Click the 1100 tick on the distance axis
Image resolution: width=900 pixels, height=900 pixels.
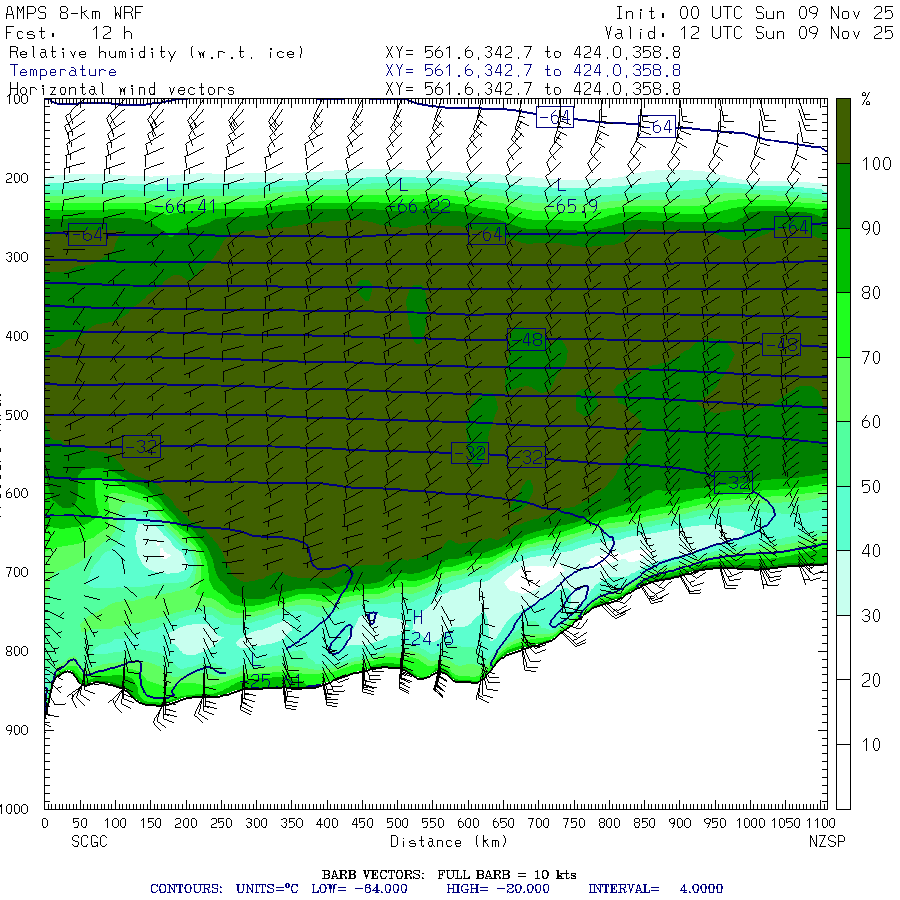pos(820,823)
